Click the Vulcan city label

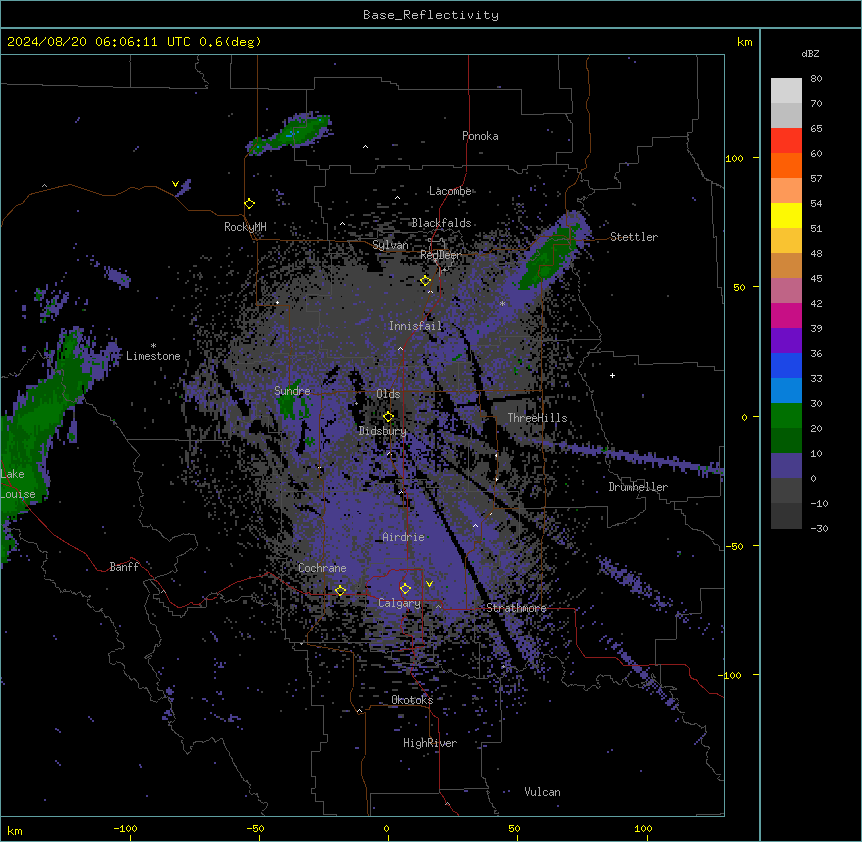click(x=543, y=792)
